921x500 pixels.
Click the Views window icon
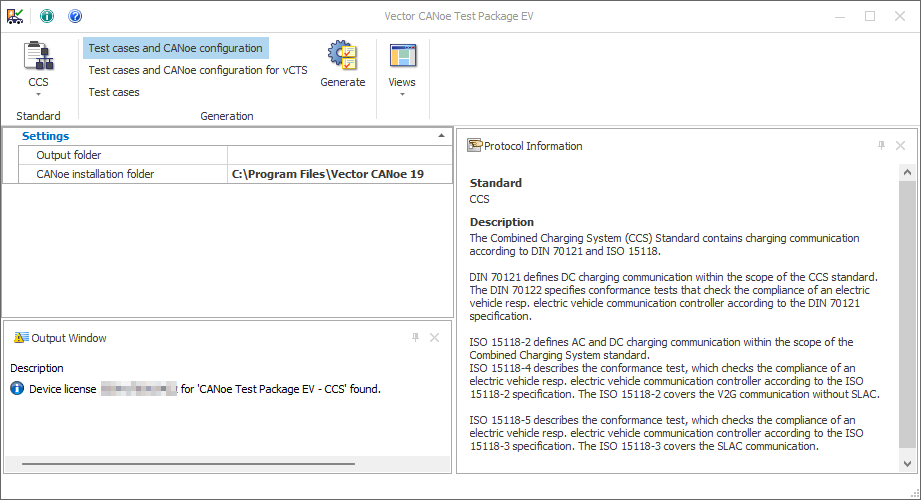402,56
